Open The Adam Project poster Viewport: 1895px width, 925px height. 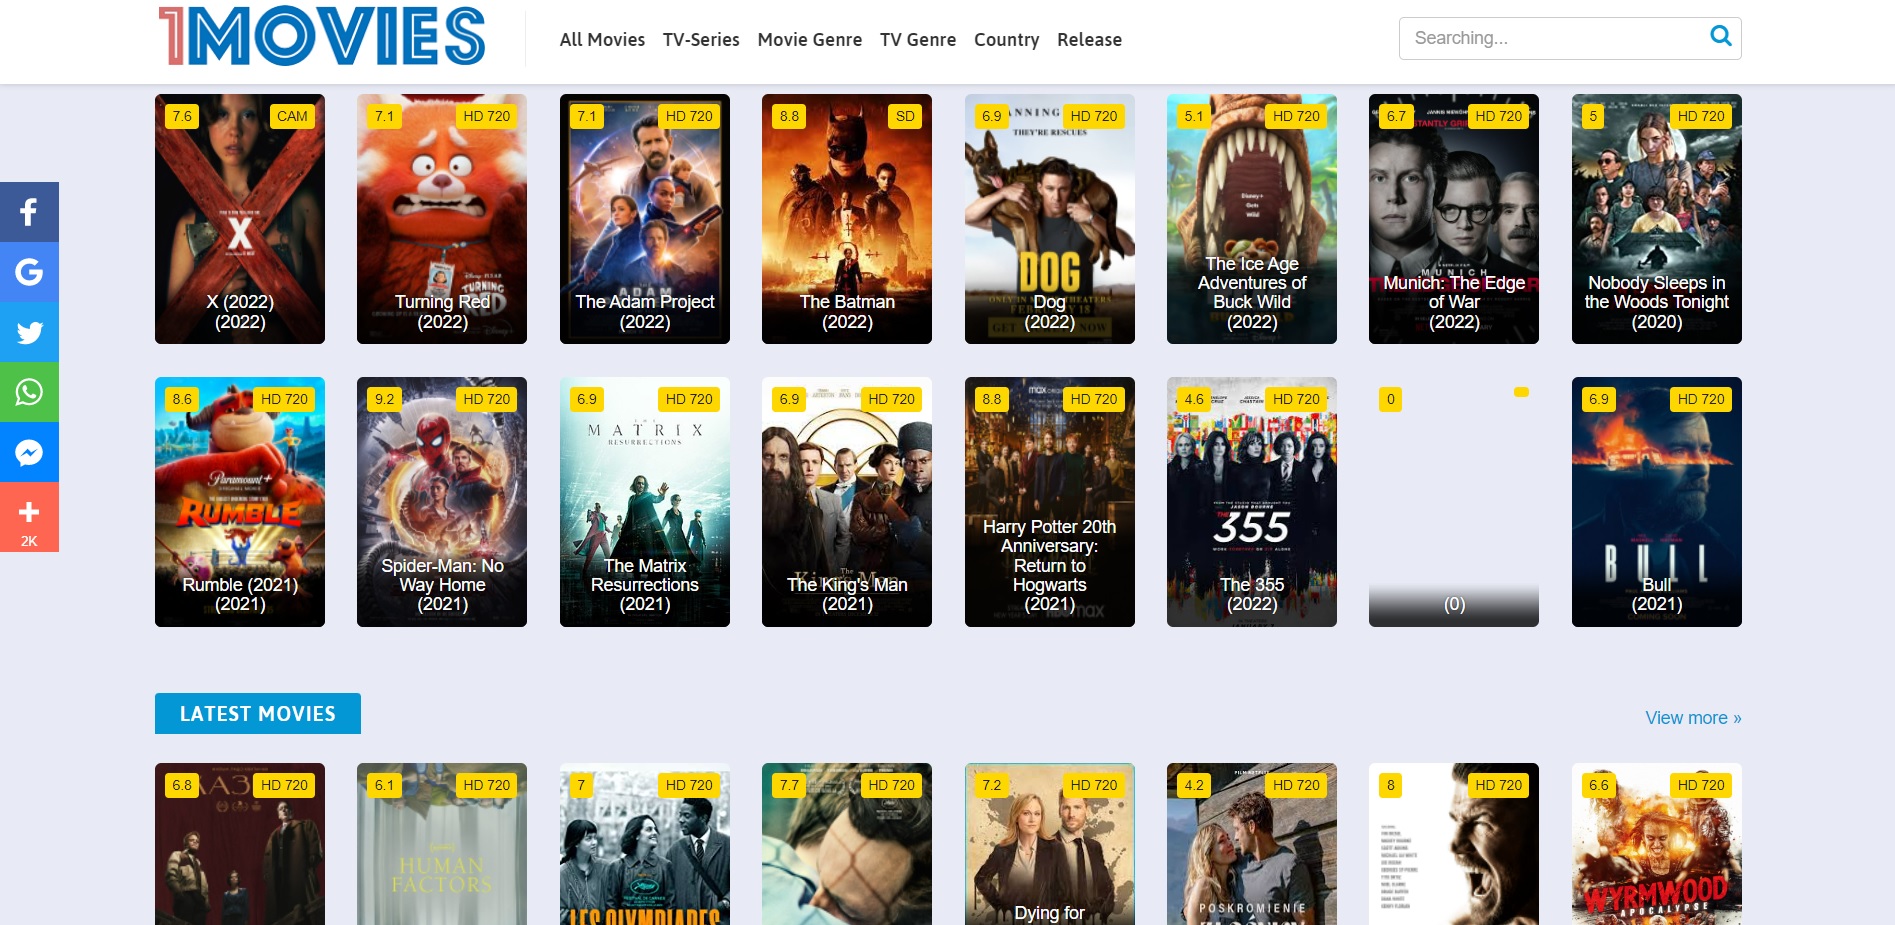click(645, 219)
